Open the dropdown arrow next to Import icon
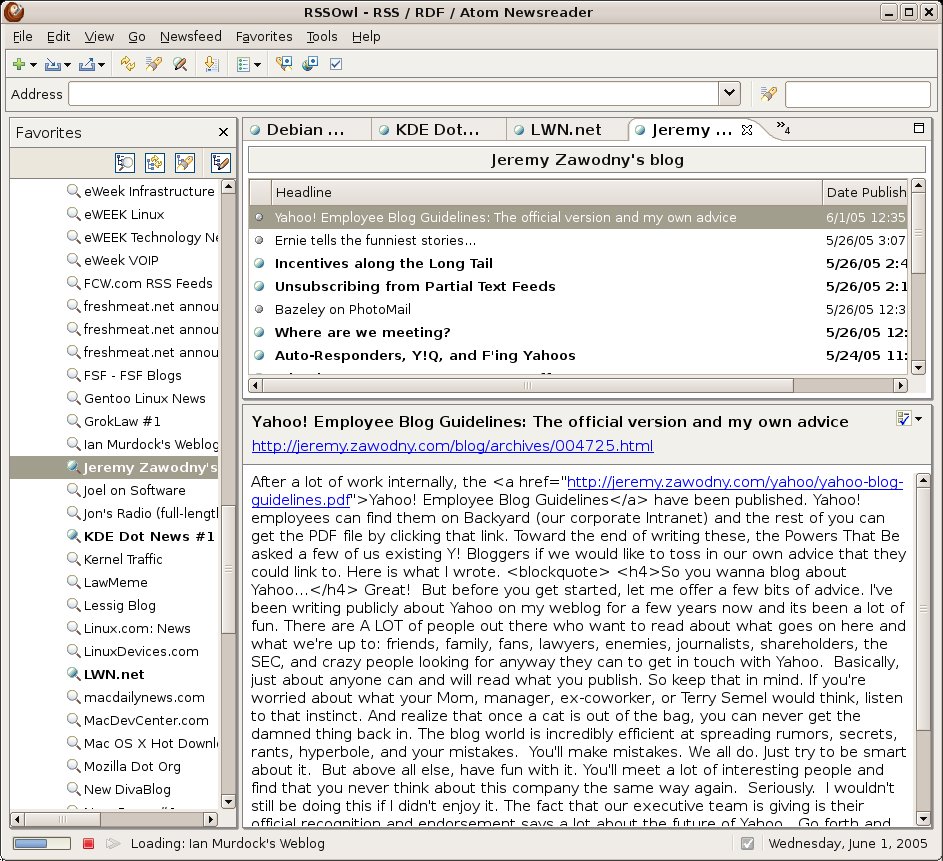This screenshot has height=861, width=943. pos(67,65)
